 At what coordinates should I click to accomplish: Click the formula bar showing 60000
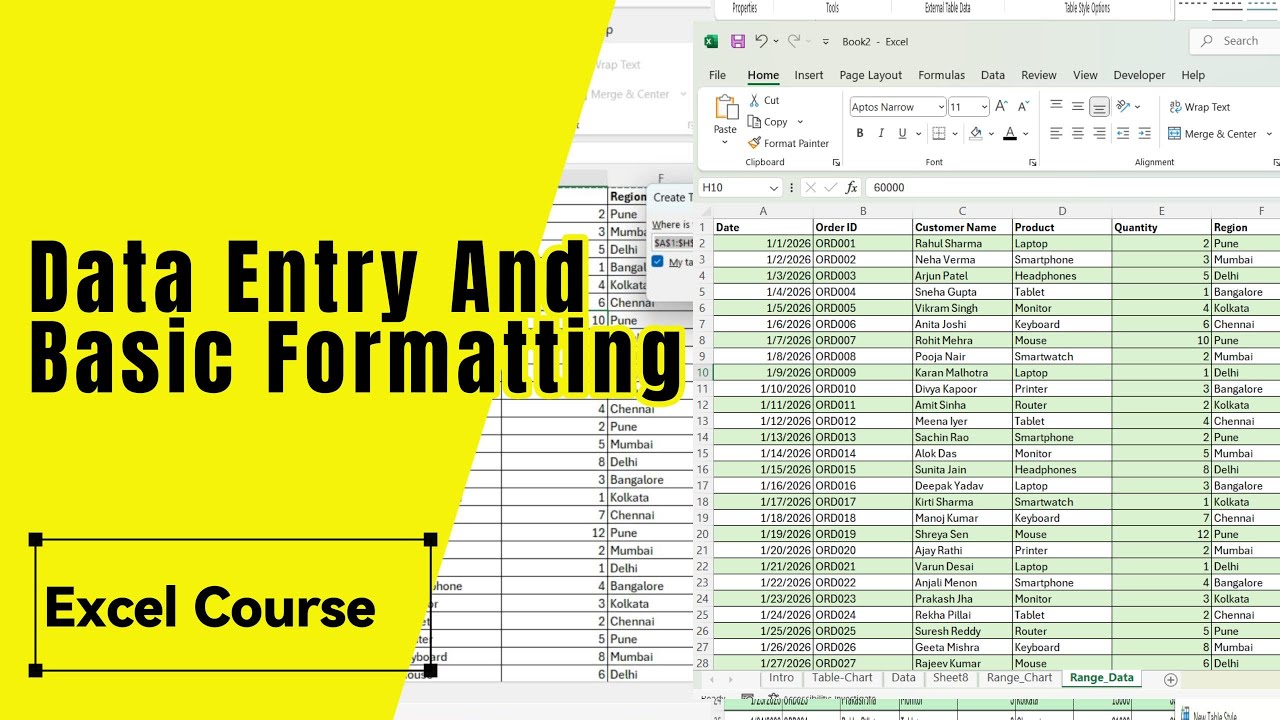[x=1072, y=187]
